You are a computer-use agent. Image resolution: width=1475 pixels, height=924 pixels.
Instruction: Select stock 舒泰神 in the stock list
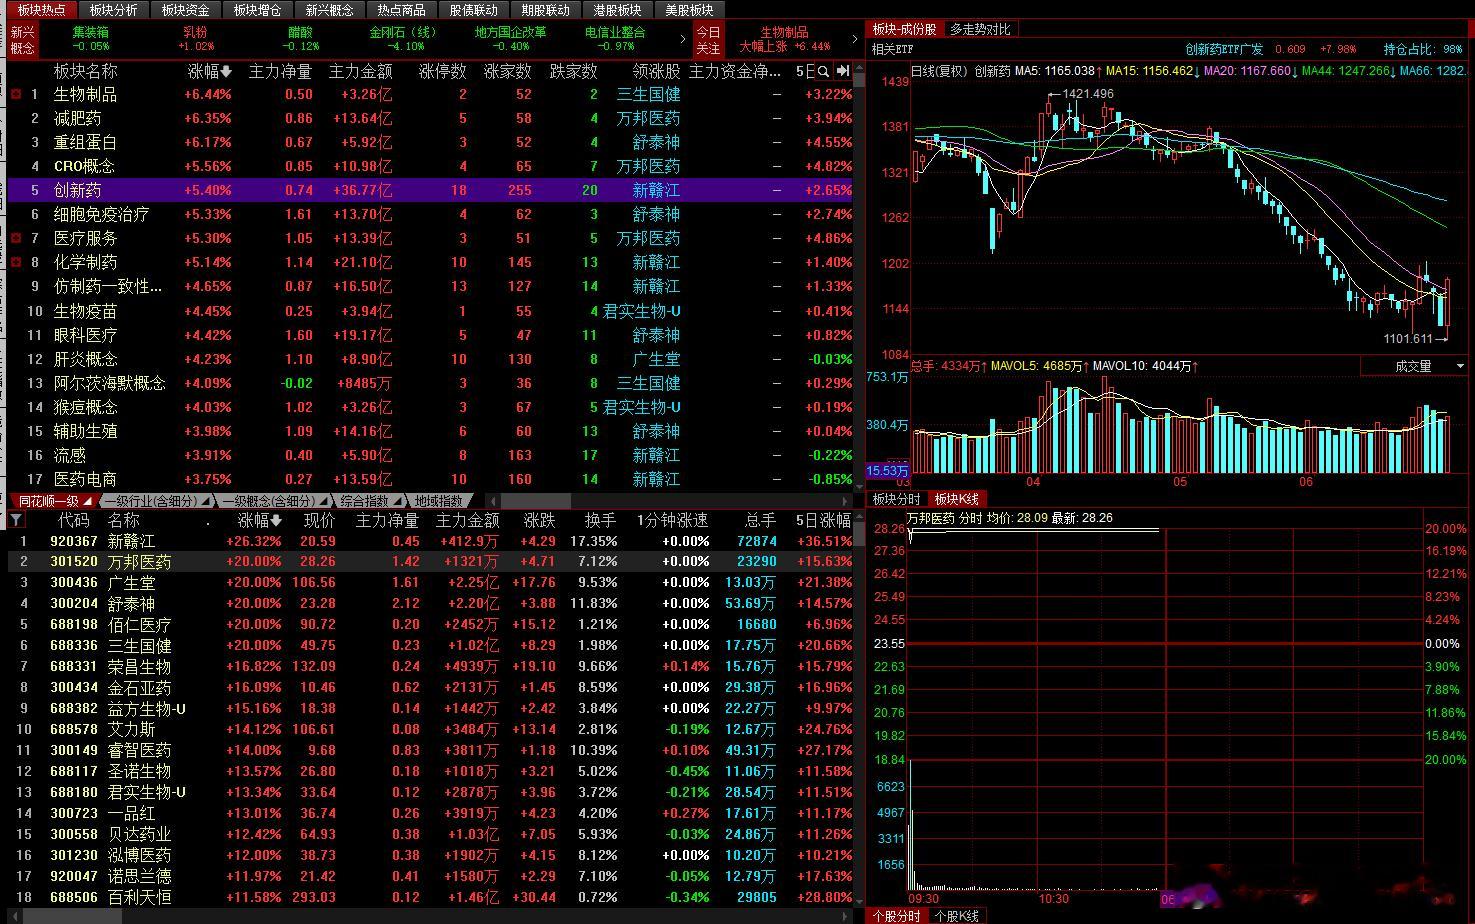coord(430,604)
